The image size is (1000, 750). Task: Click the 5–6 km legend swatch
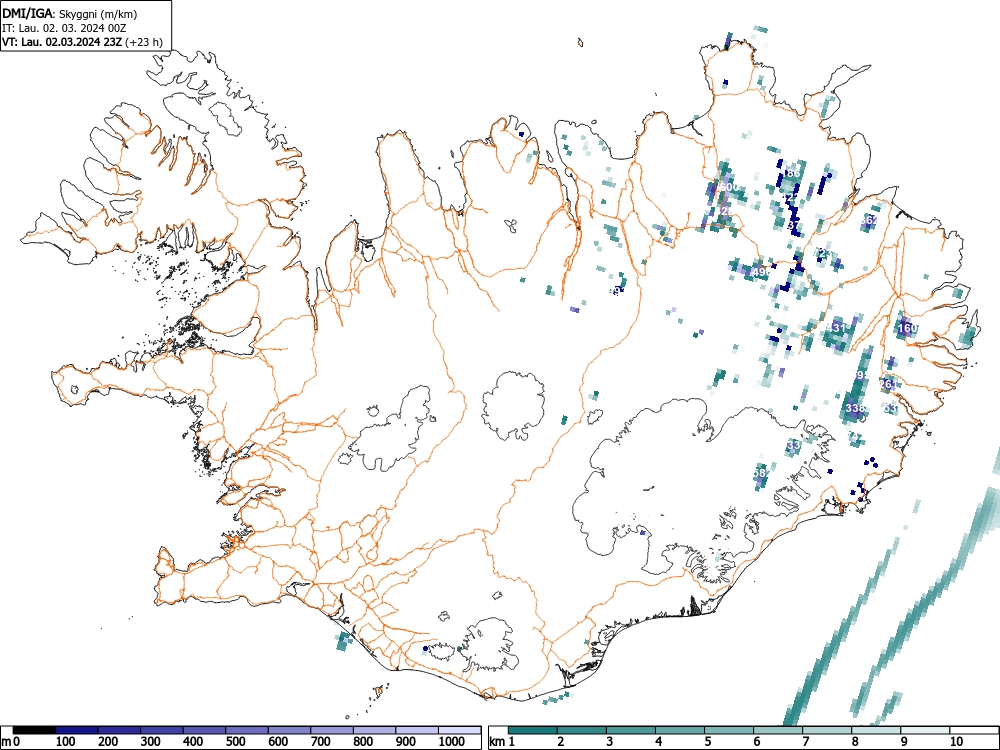[x=730, y=730]
